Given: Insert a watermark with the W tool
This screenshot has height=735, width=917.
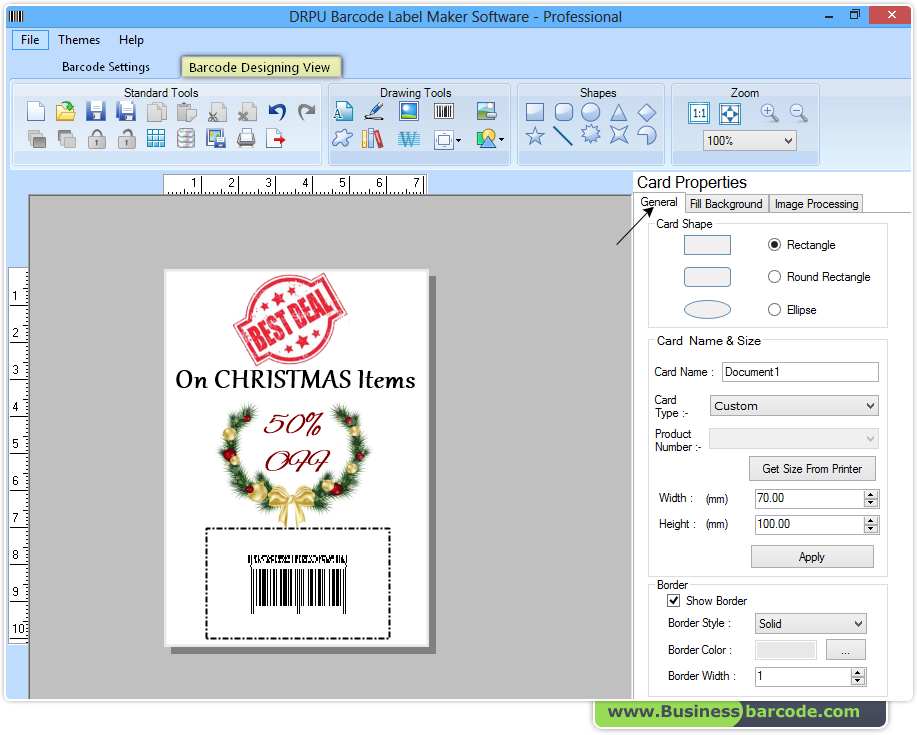Looking at the screenshot, I should point(409,139).
